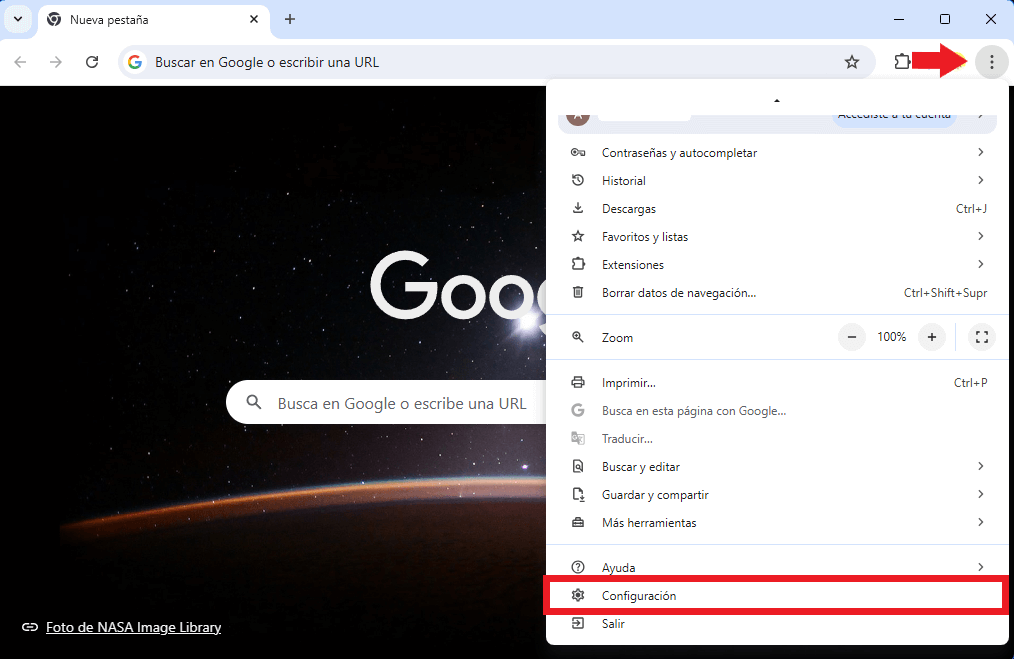Open the Ayuda menu entry
Viewport: 1014px width, 659px height.
(777, 566)
